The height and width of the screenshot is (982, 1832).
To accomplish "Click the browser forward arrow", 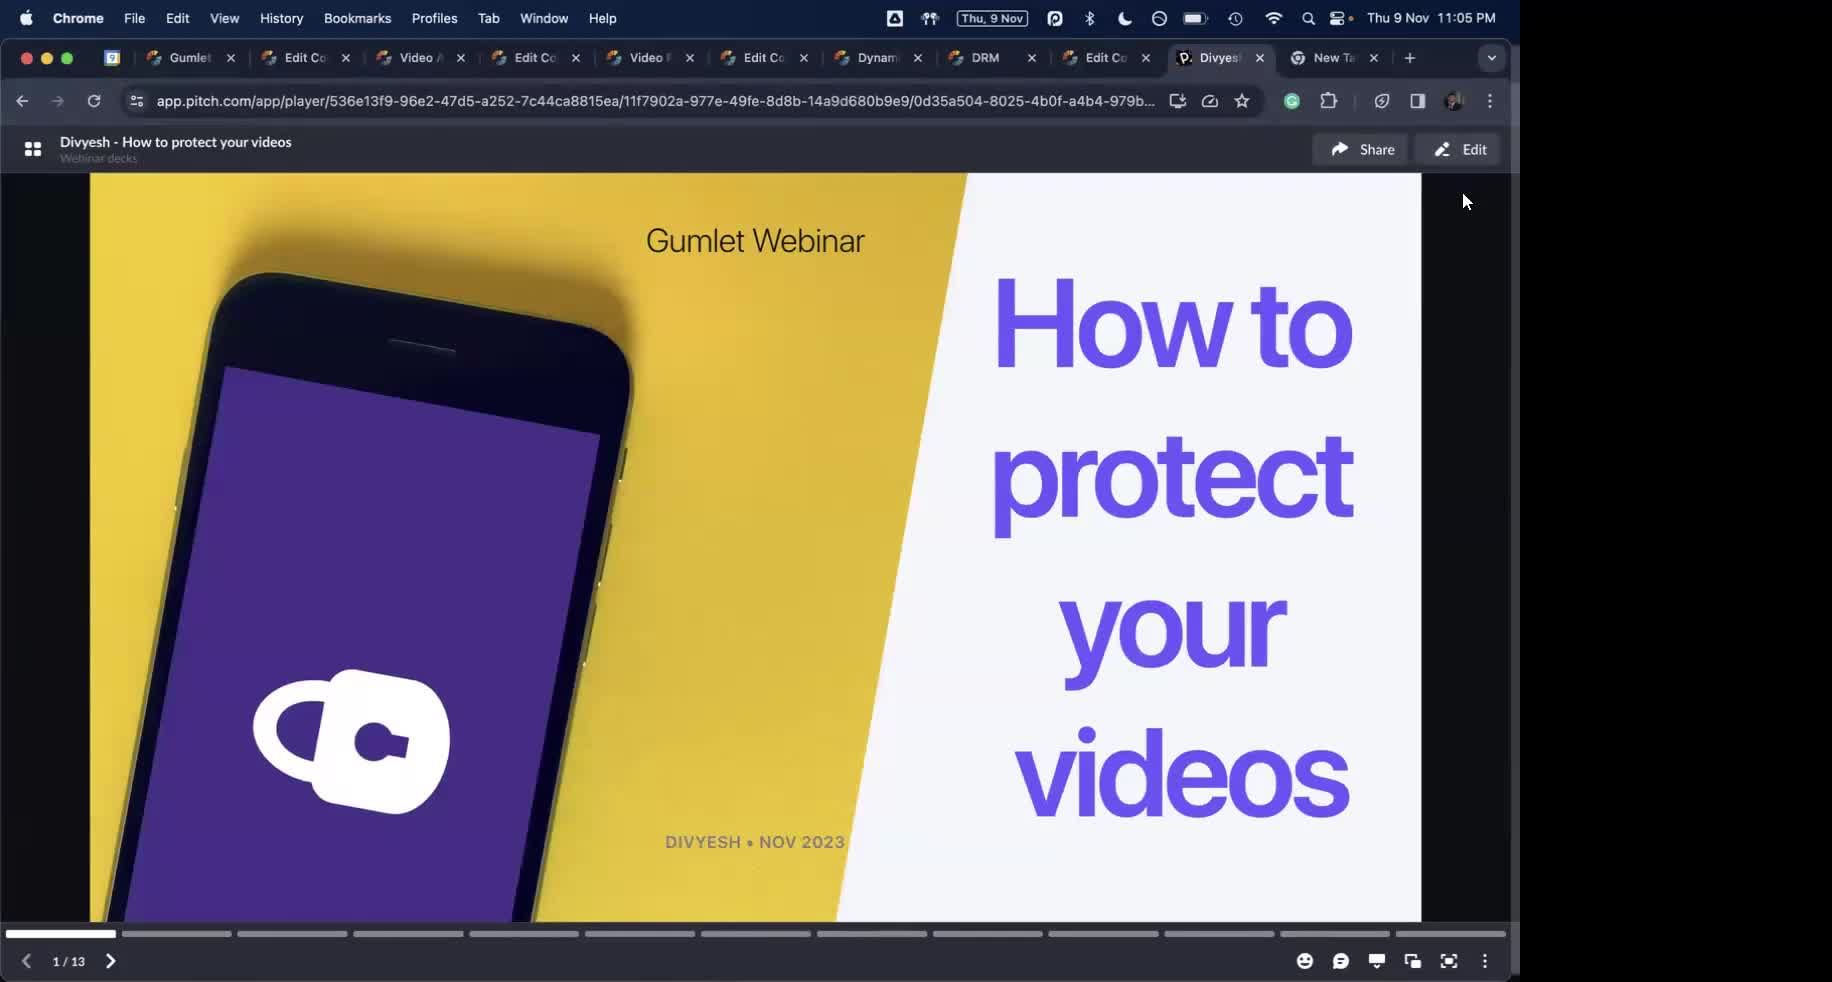I will click(x=58, y=101).
